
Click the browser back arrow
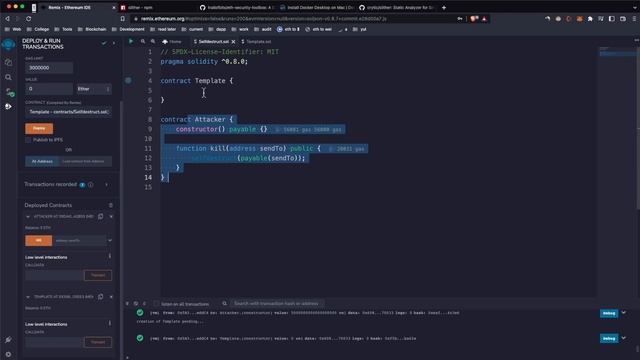[7, 19]
